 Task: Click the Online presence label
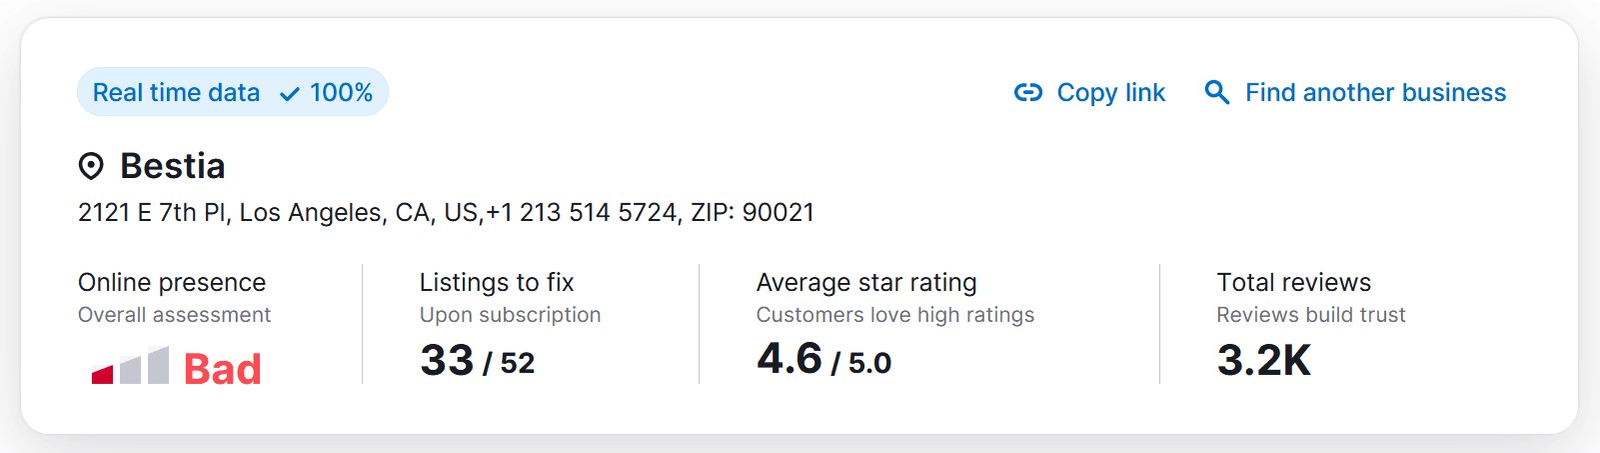(x=172, y=283)
